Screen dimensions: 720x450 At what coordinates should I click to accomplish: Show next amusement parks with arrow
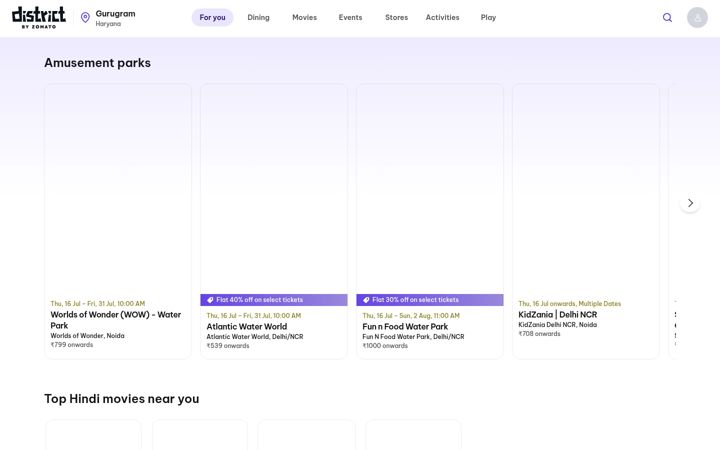coord(690,202)
